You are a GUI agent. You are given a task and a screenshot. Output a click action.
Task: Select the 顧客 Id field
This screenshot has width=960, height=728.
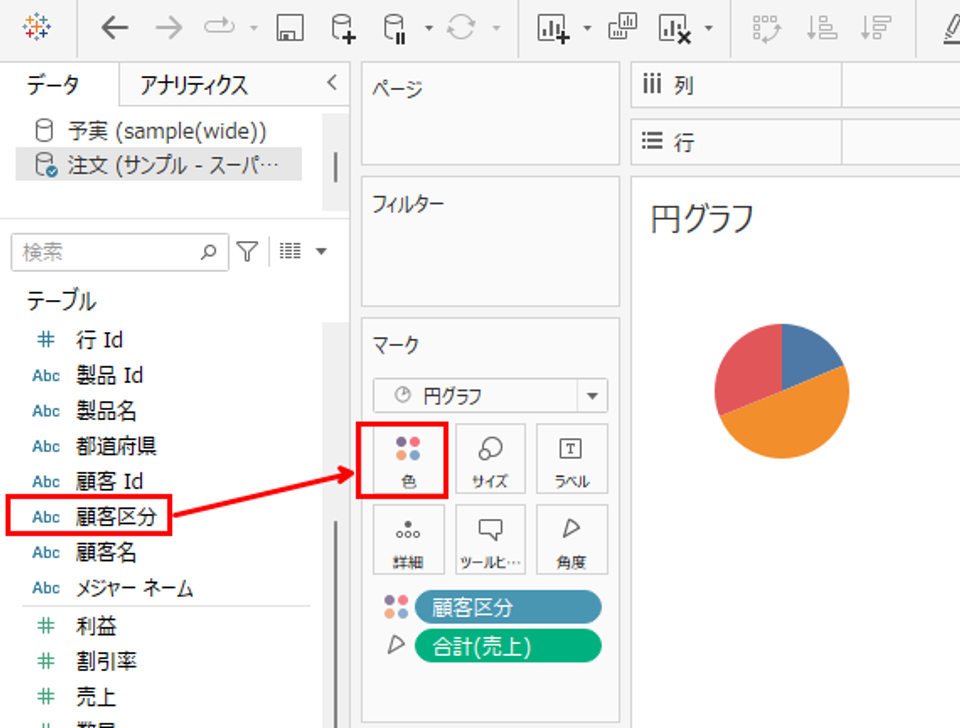click(x=109, y=481)
